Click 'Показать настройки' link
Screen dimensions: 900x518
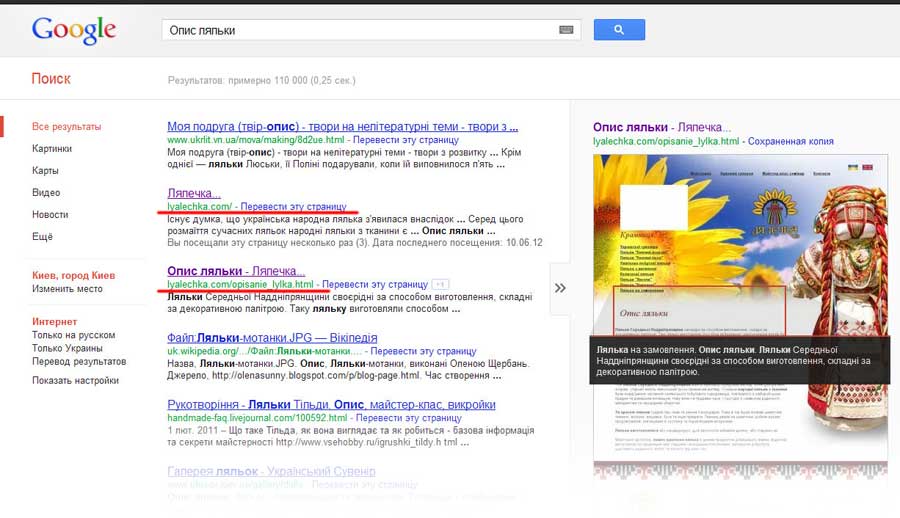click(75, 380)
